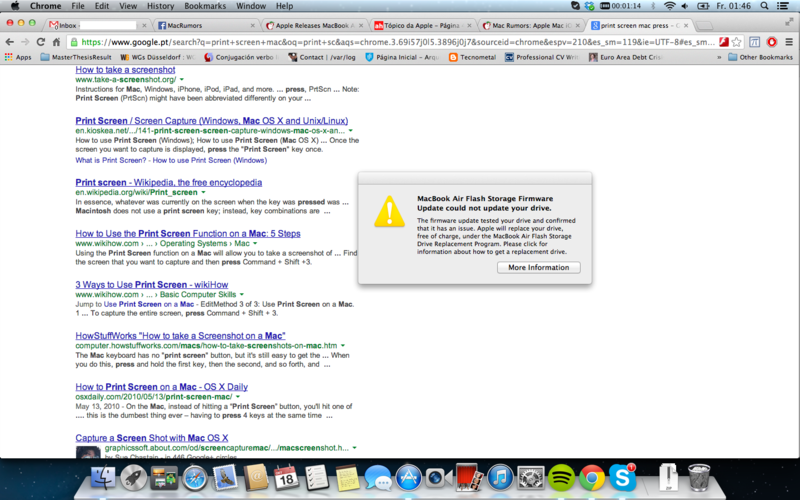This screenshot has width=800, height=500.
Task: Launch iTunes from the Dock
Action: pyautogui.click(x=500, y=478)
